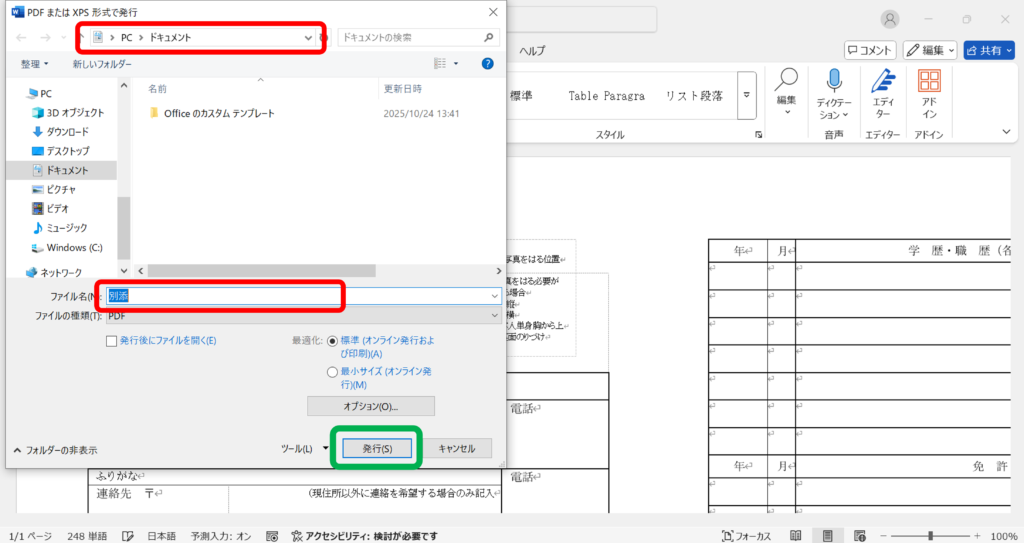
Task: Open the Editing search icon in ribbon
Action: [787, 80]
